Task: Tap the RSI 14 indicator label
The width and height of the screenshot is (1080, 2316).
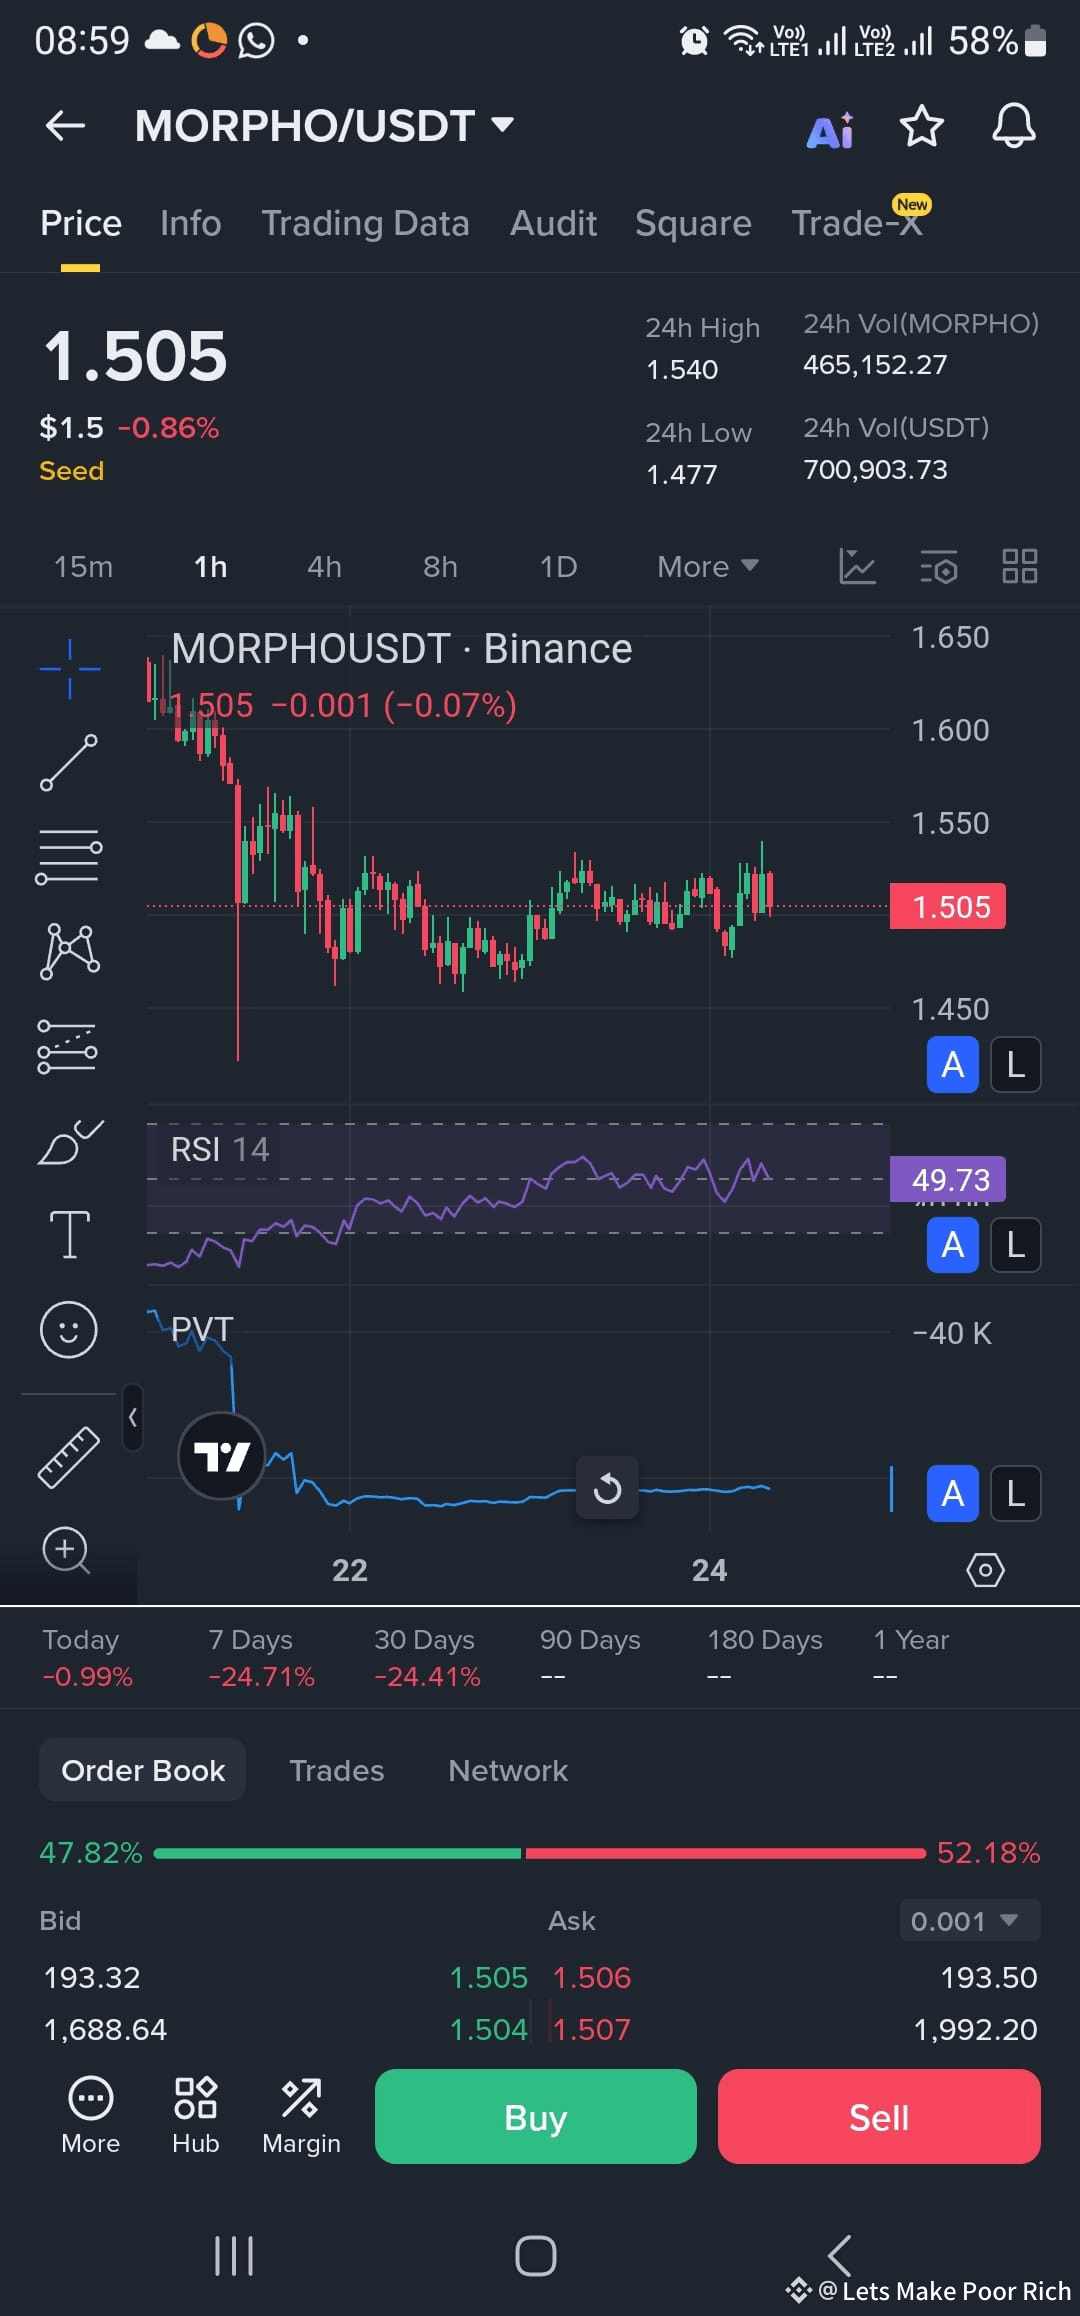Action: pos(220,1150)
